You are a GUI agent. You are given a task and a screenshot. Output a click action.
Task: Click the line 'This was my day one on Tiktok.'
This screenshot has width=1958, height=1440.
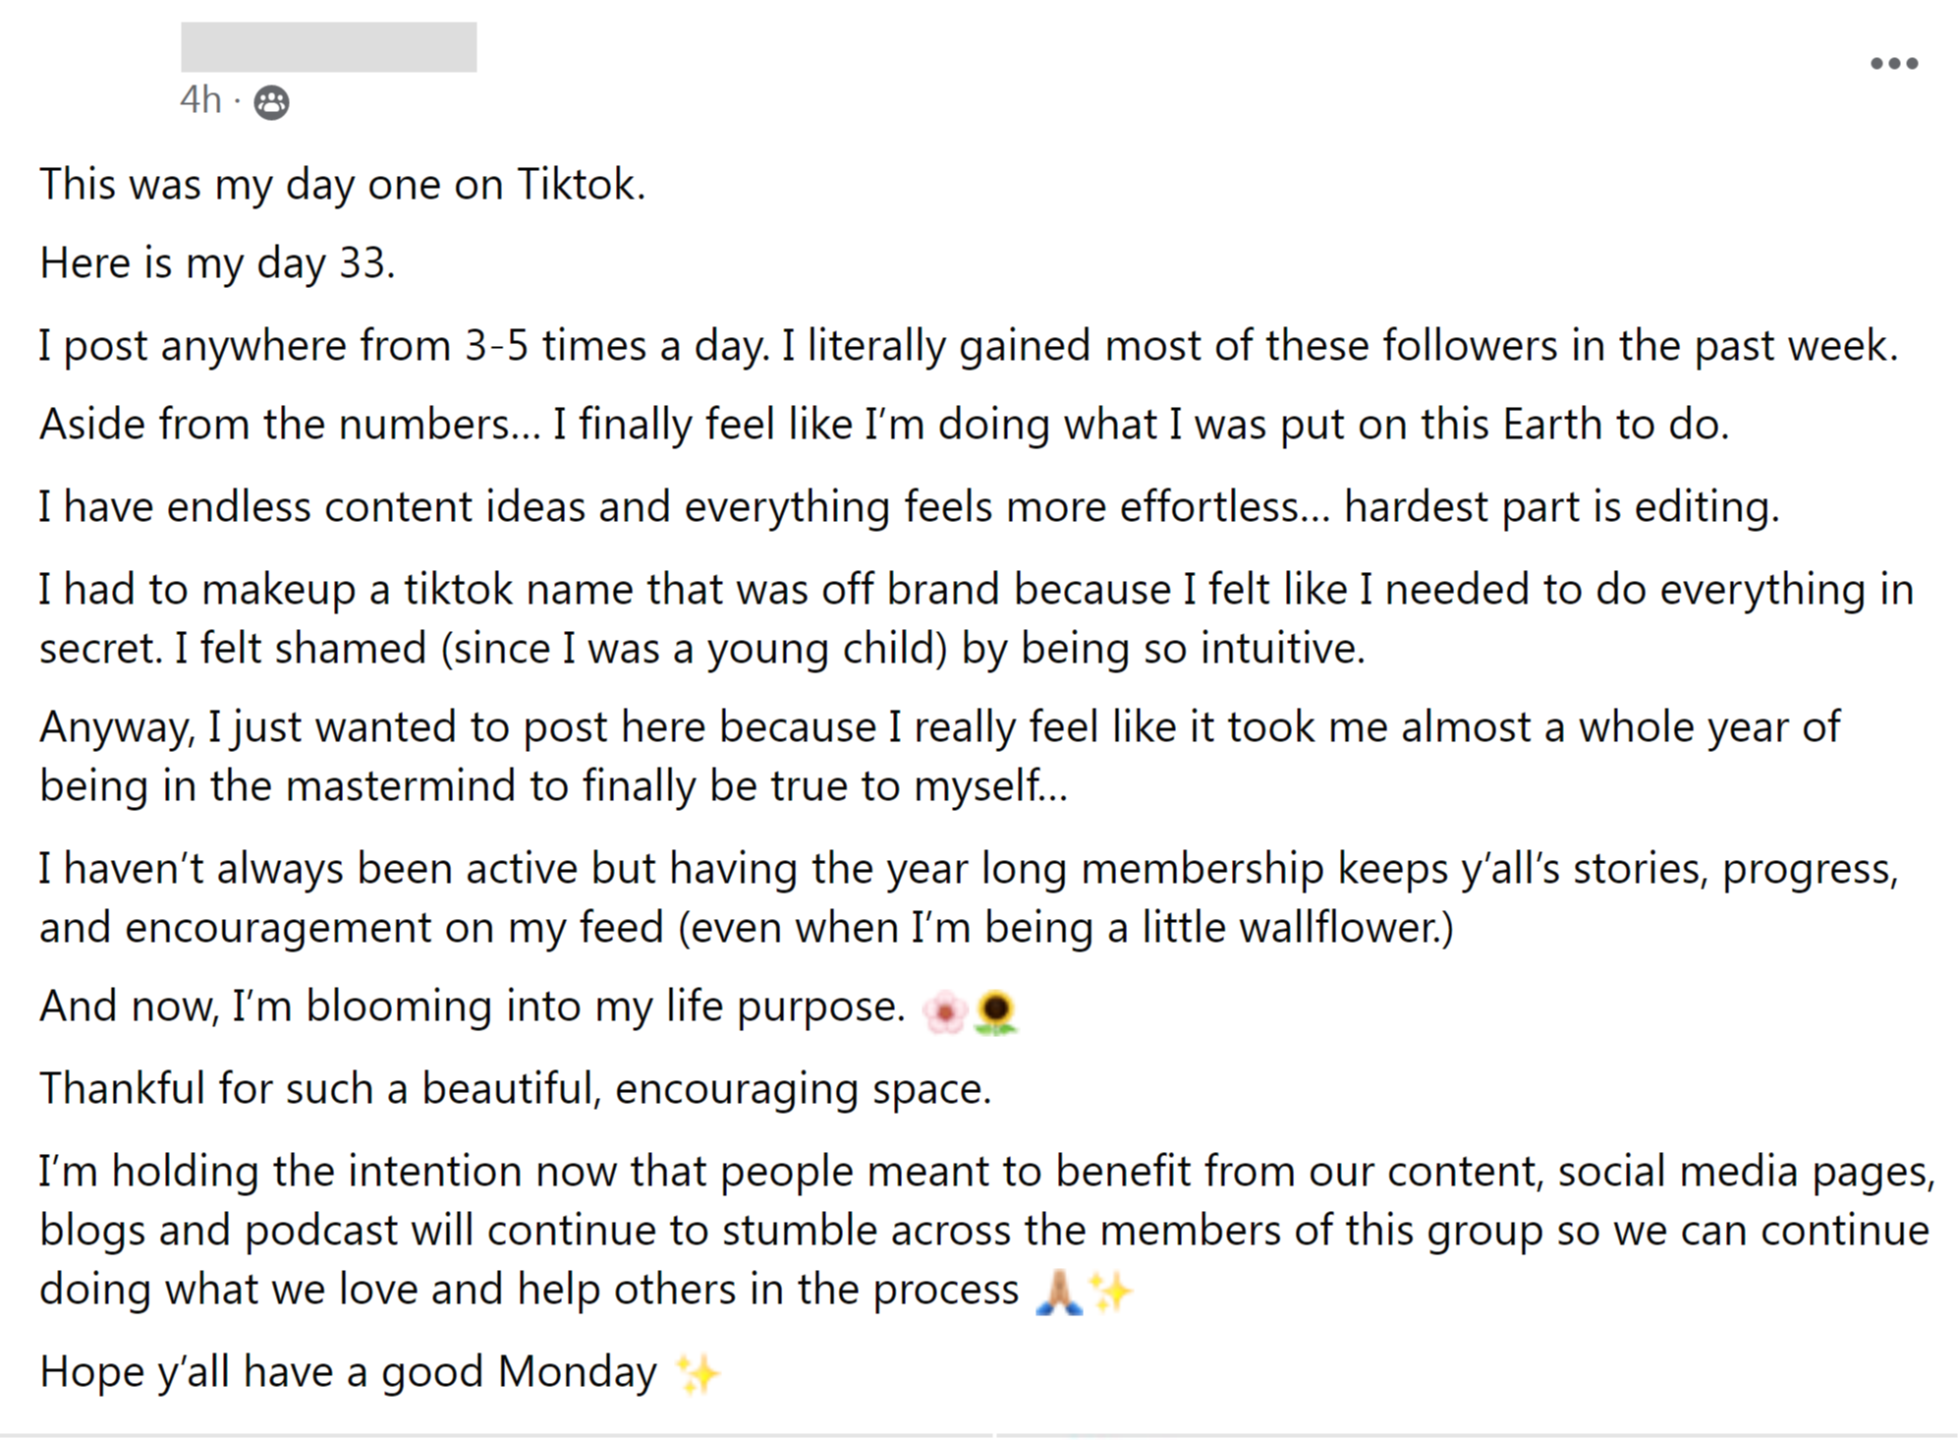(343, 185)
